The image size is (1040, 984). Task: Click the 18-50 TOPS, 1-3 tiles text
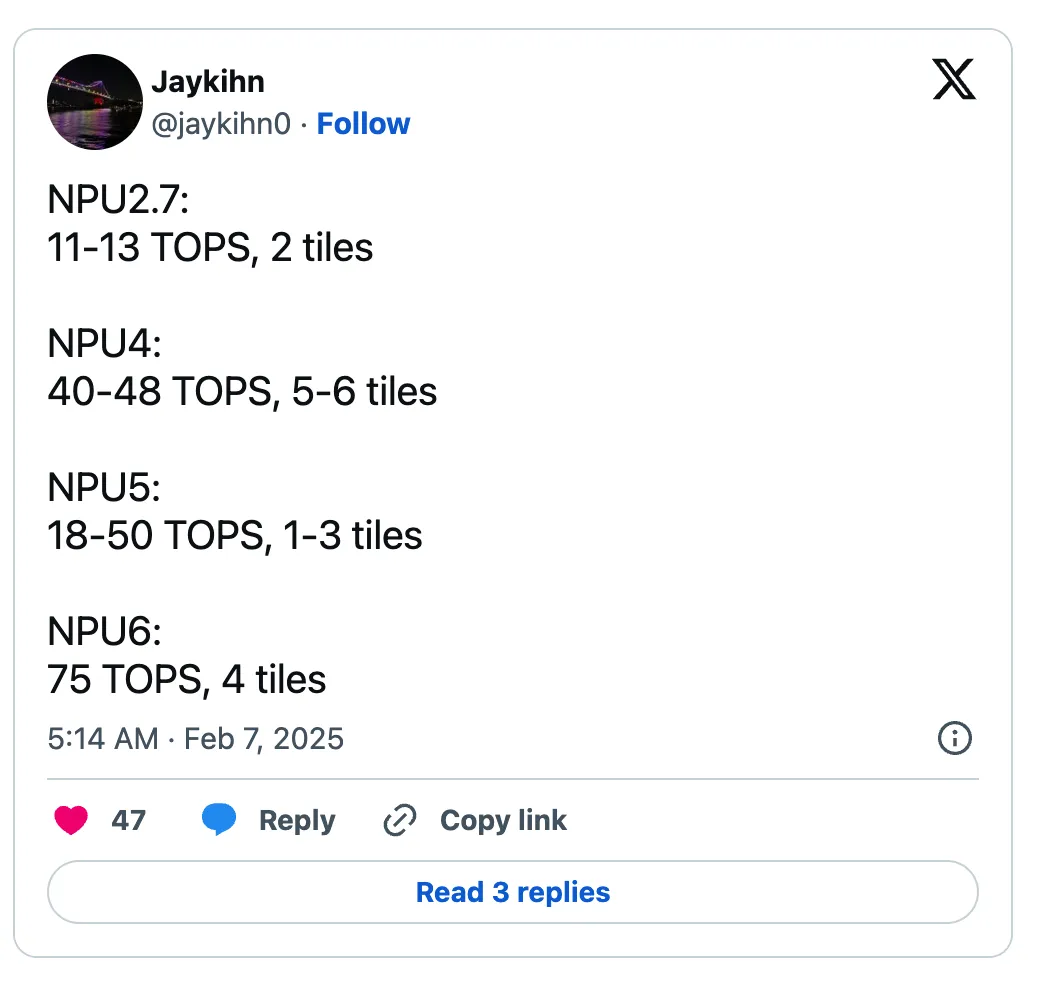tap(235, 536)
